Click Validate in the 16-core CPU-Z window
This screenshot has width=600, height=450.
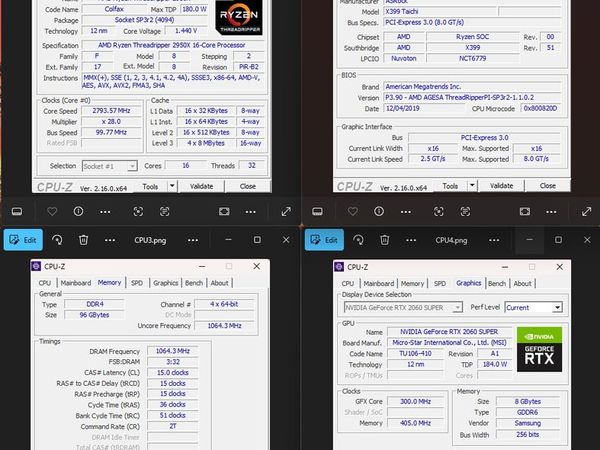[x=202, y=186]
